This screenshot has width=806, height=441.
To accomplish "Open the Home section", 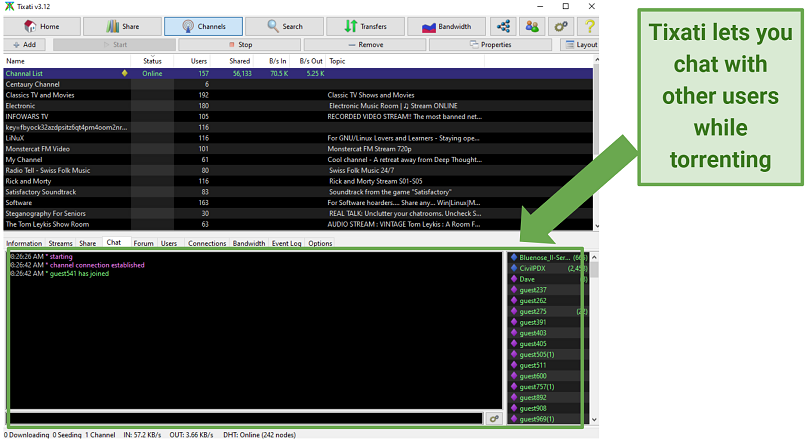I will [x=42, y=26].
